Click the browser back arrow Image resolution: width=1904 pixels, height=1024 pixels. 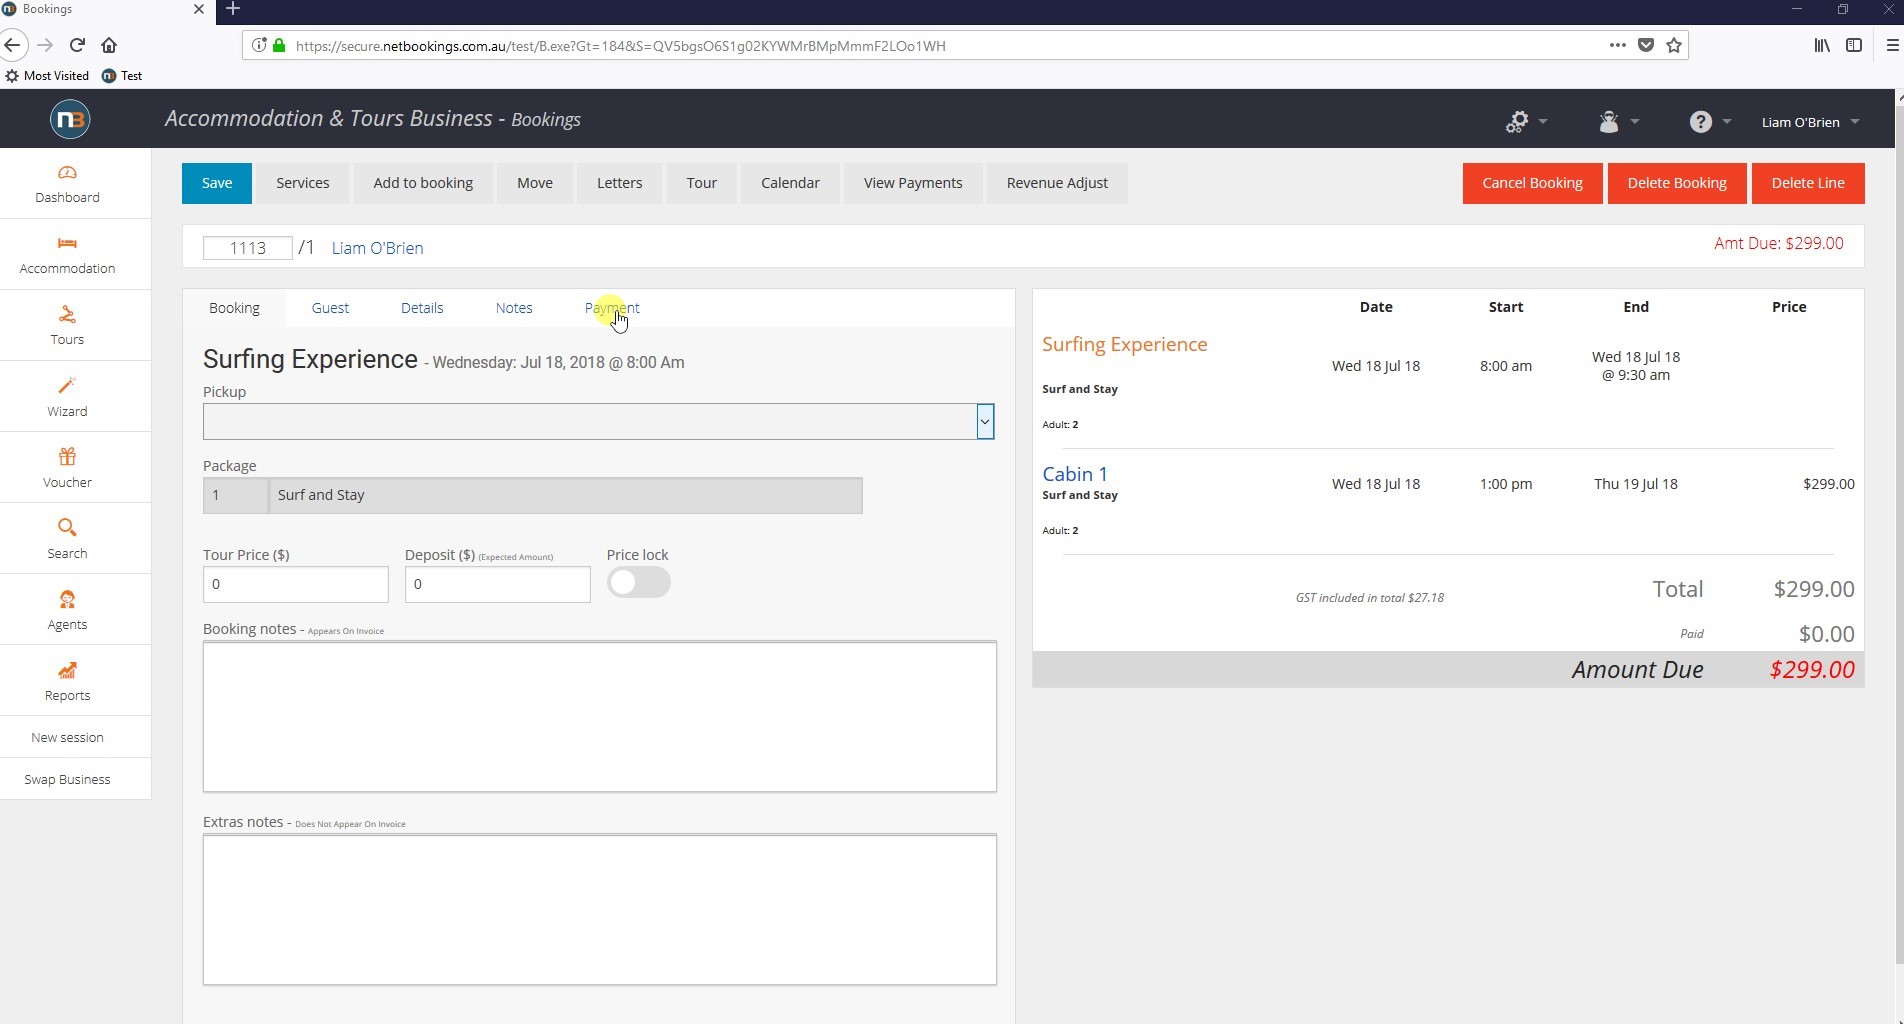pos(12,45)
